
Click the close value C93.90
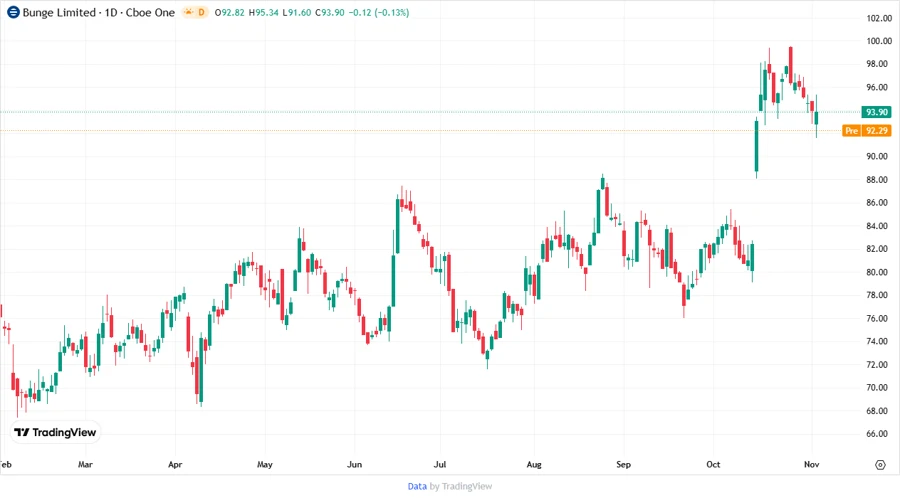coord(330,12)
